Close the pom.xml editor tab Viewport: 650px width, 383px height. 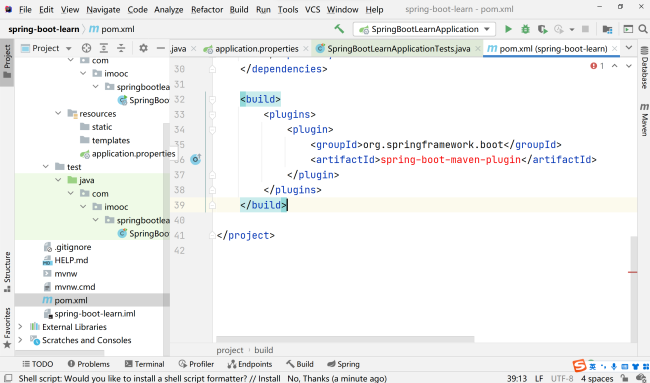614,48
